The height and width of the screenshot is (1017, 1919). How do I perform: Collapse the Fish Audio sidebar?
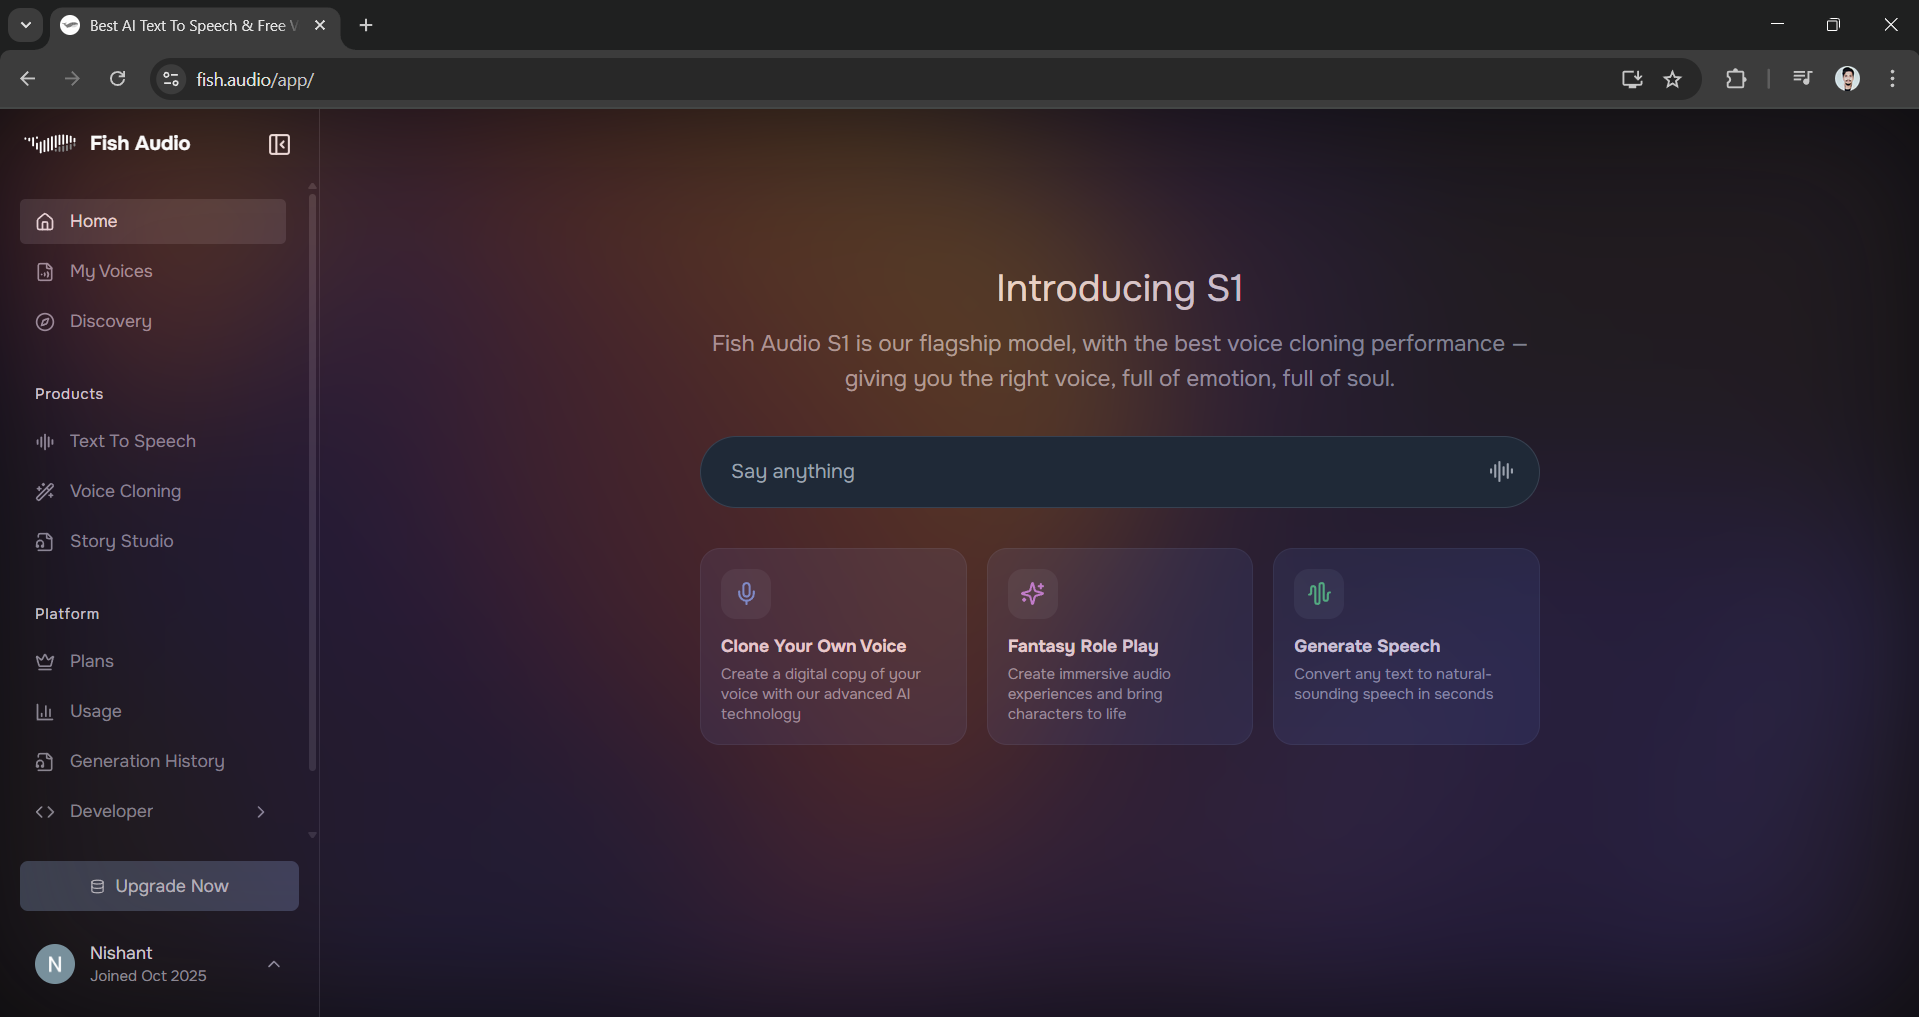point(279,144)
